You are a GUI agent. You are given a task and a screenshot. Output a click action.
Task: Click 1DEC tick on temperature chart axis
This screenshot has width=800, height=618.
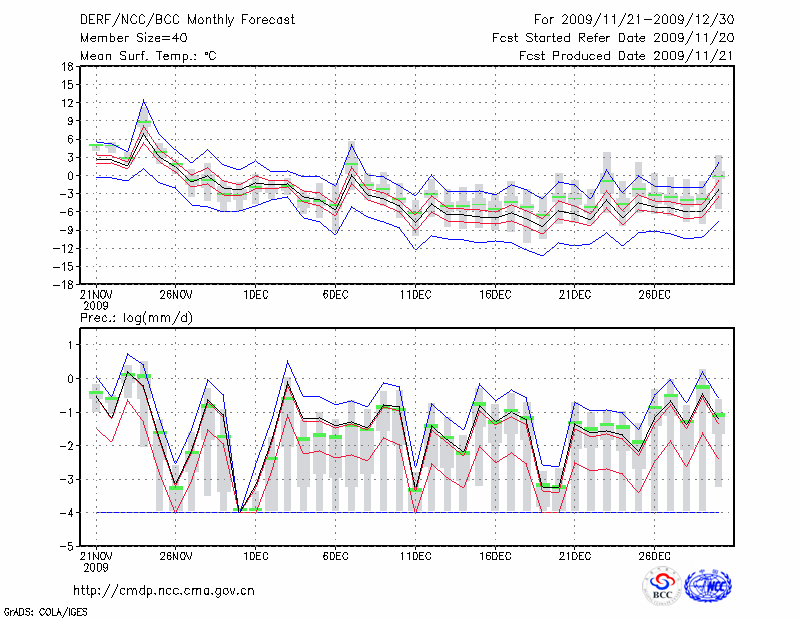point(255,295)
